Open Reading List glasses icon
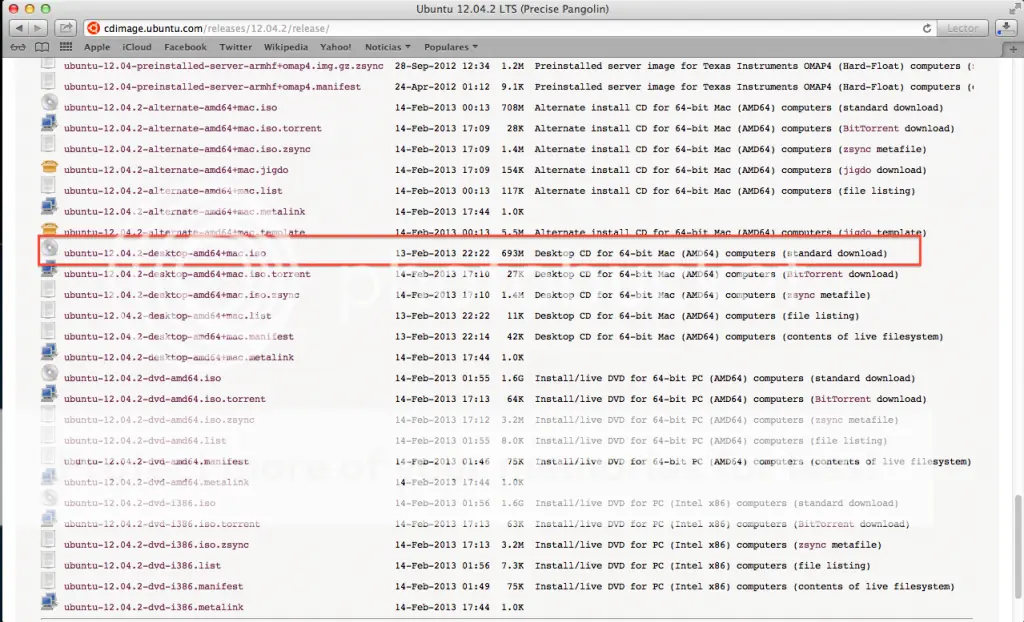 click(x=18, y=47)
